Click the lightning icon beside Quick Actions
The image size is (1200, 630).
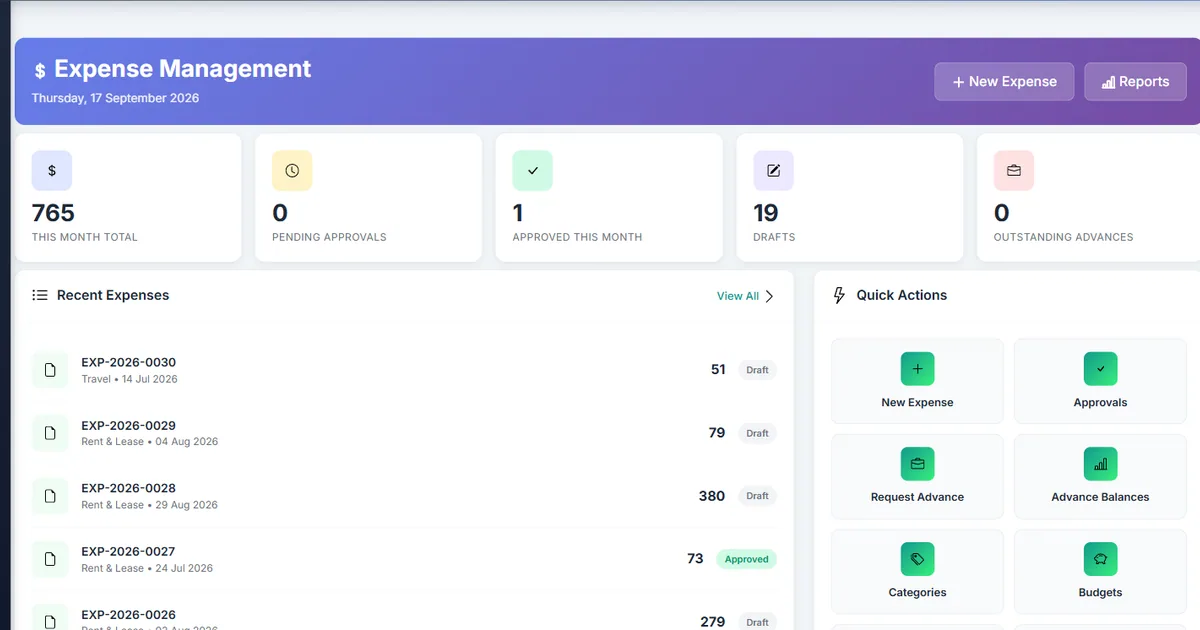coord(839,295)
